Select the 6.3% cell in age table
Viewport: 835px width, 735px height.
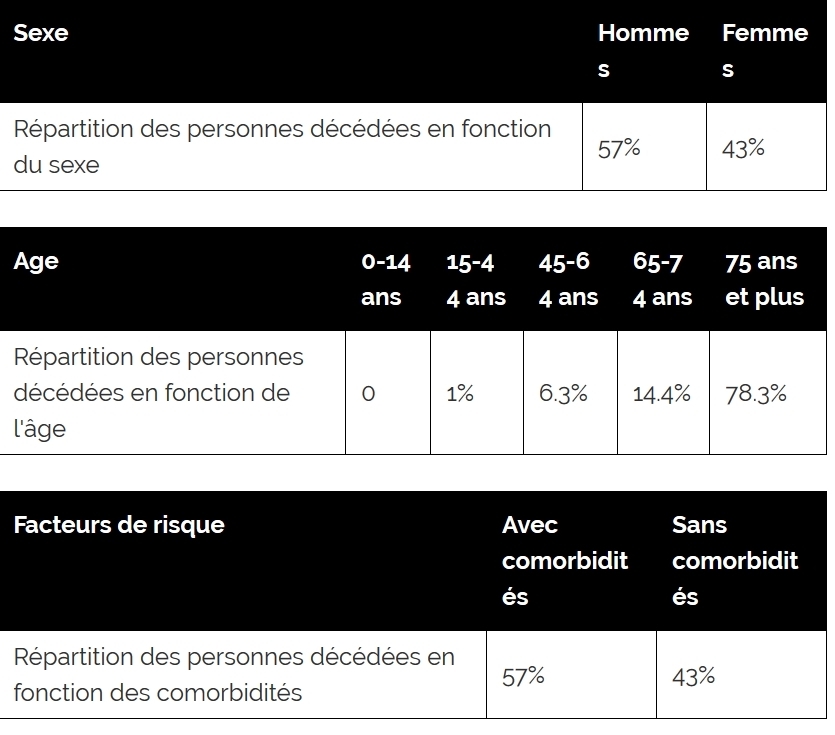tap(563, 394)
